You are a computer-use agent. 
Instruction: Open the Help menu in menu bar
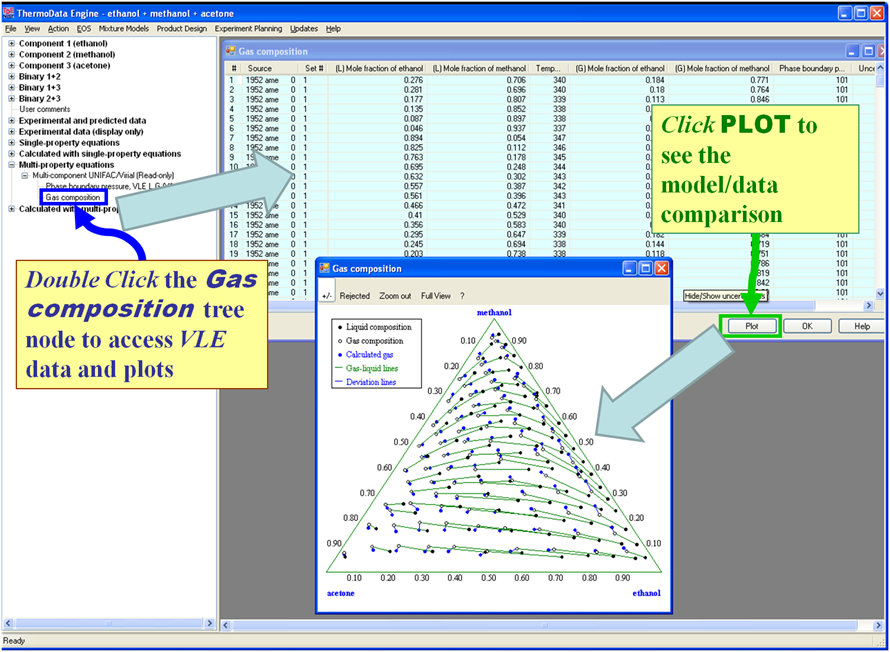[x=333, y=28]
